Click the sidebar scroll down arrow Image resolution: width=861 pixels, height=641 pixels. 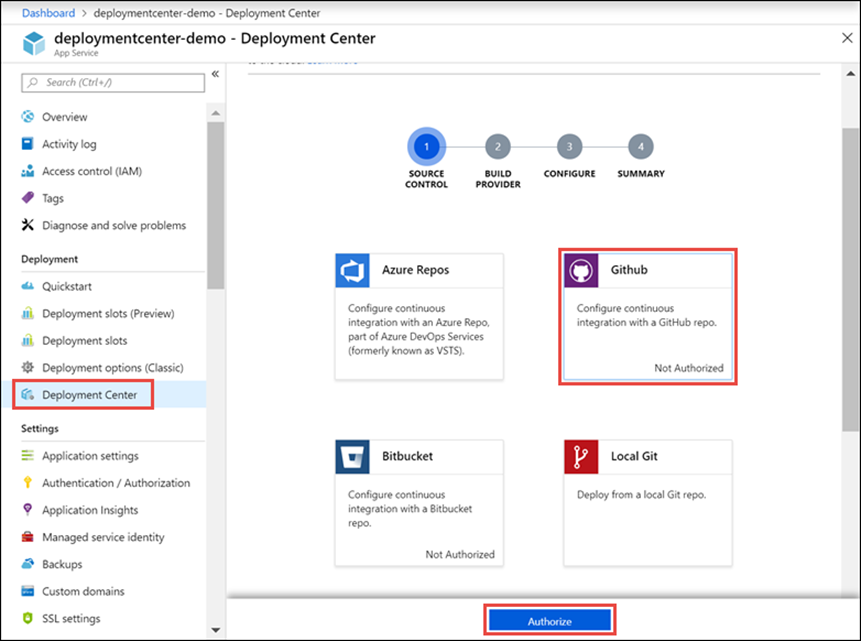tap(216, 630)
